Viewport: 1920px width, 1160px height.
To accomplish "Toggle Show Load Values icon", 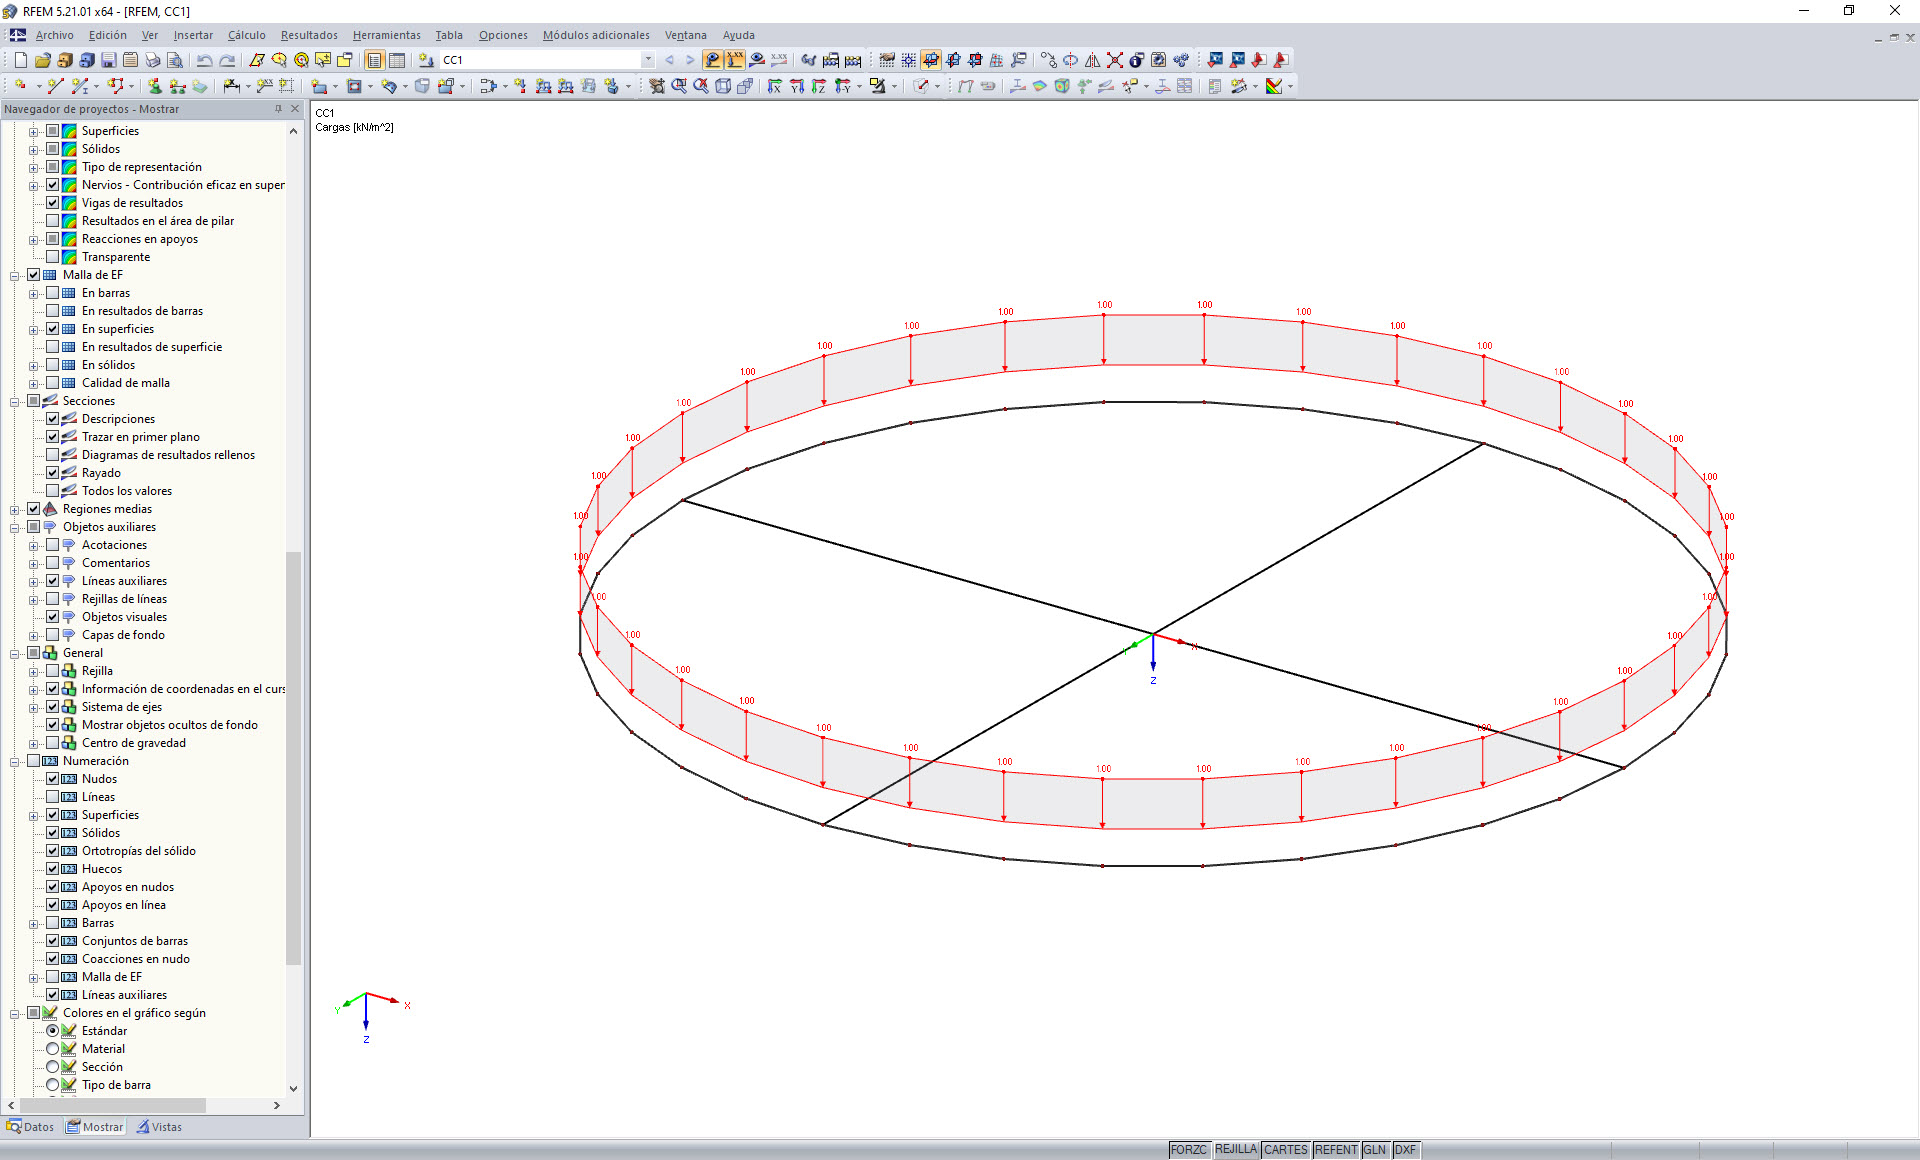I will click(735, 60).
